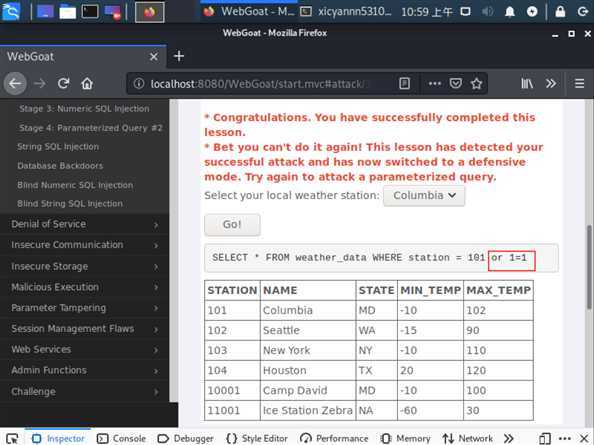Go back with the browser back arrow
594x445 pixels.
(15, 83)
